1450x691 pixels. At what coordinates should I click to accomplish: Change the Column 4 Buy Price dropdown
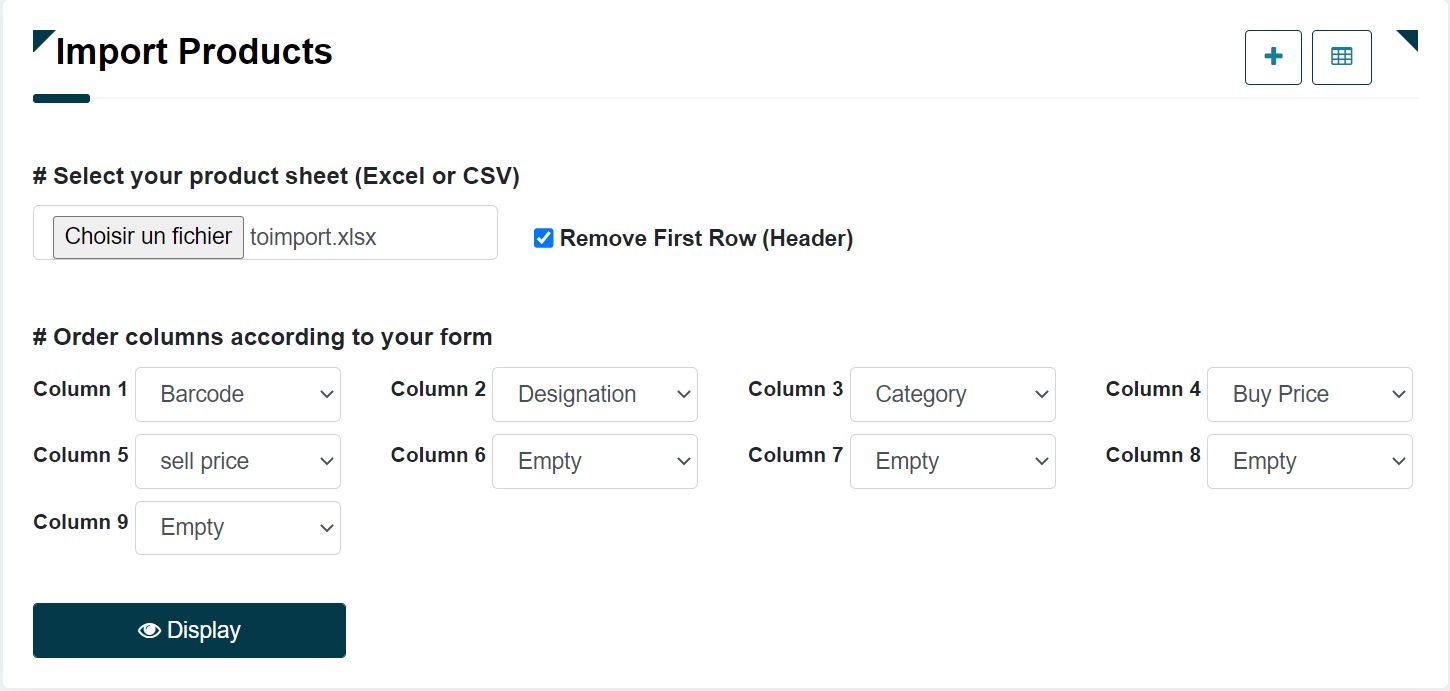point(1309,394)
